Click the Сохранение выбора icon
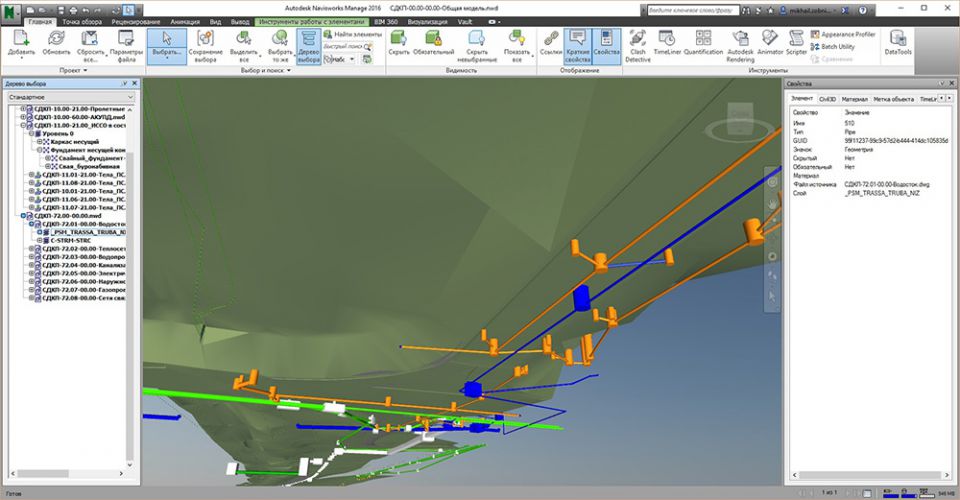960x500 pixels. 205,39
